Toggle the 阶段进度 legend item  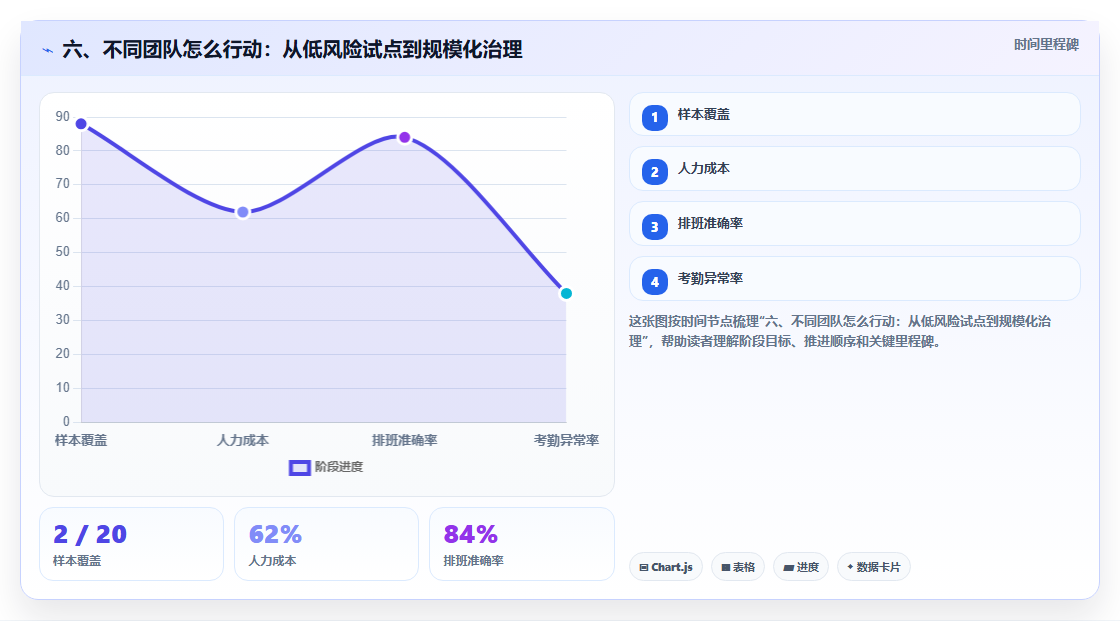click(326, 467)
